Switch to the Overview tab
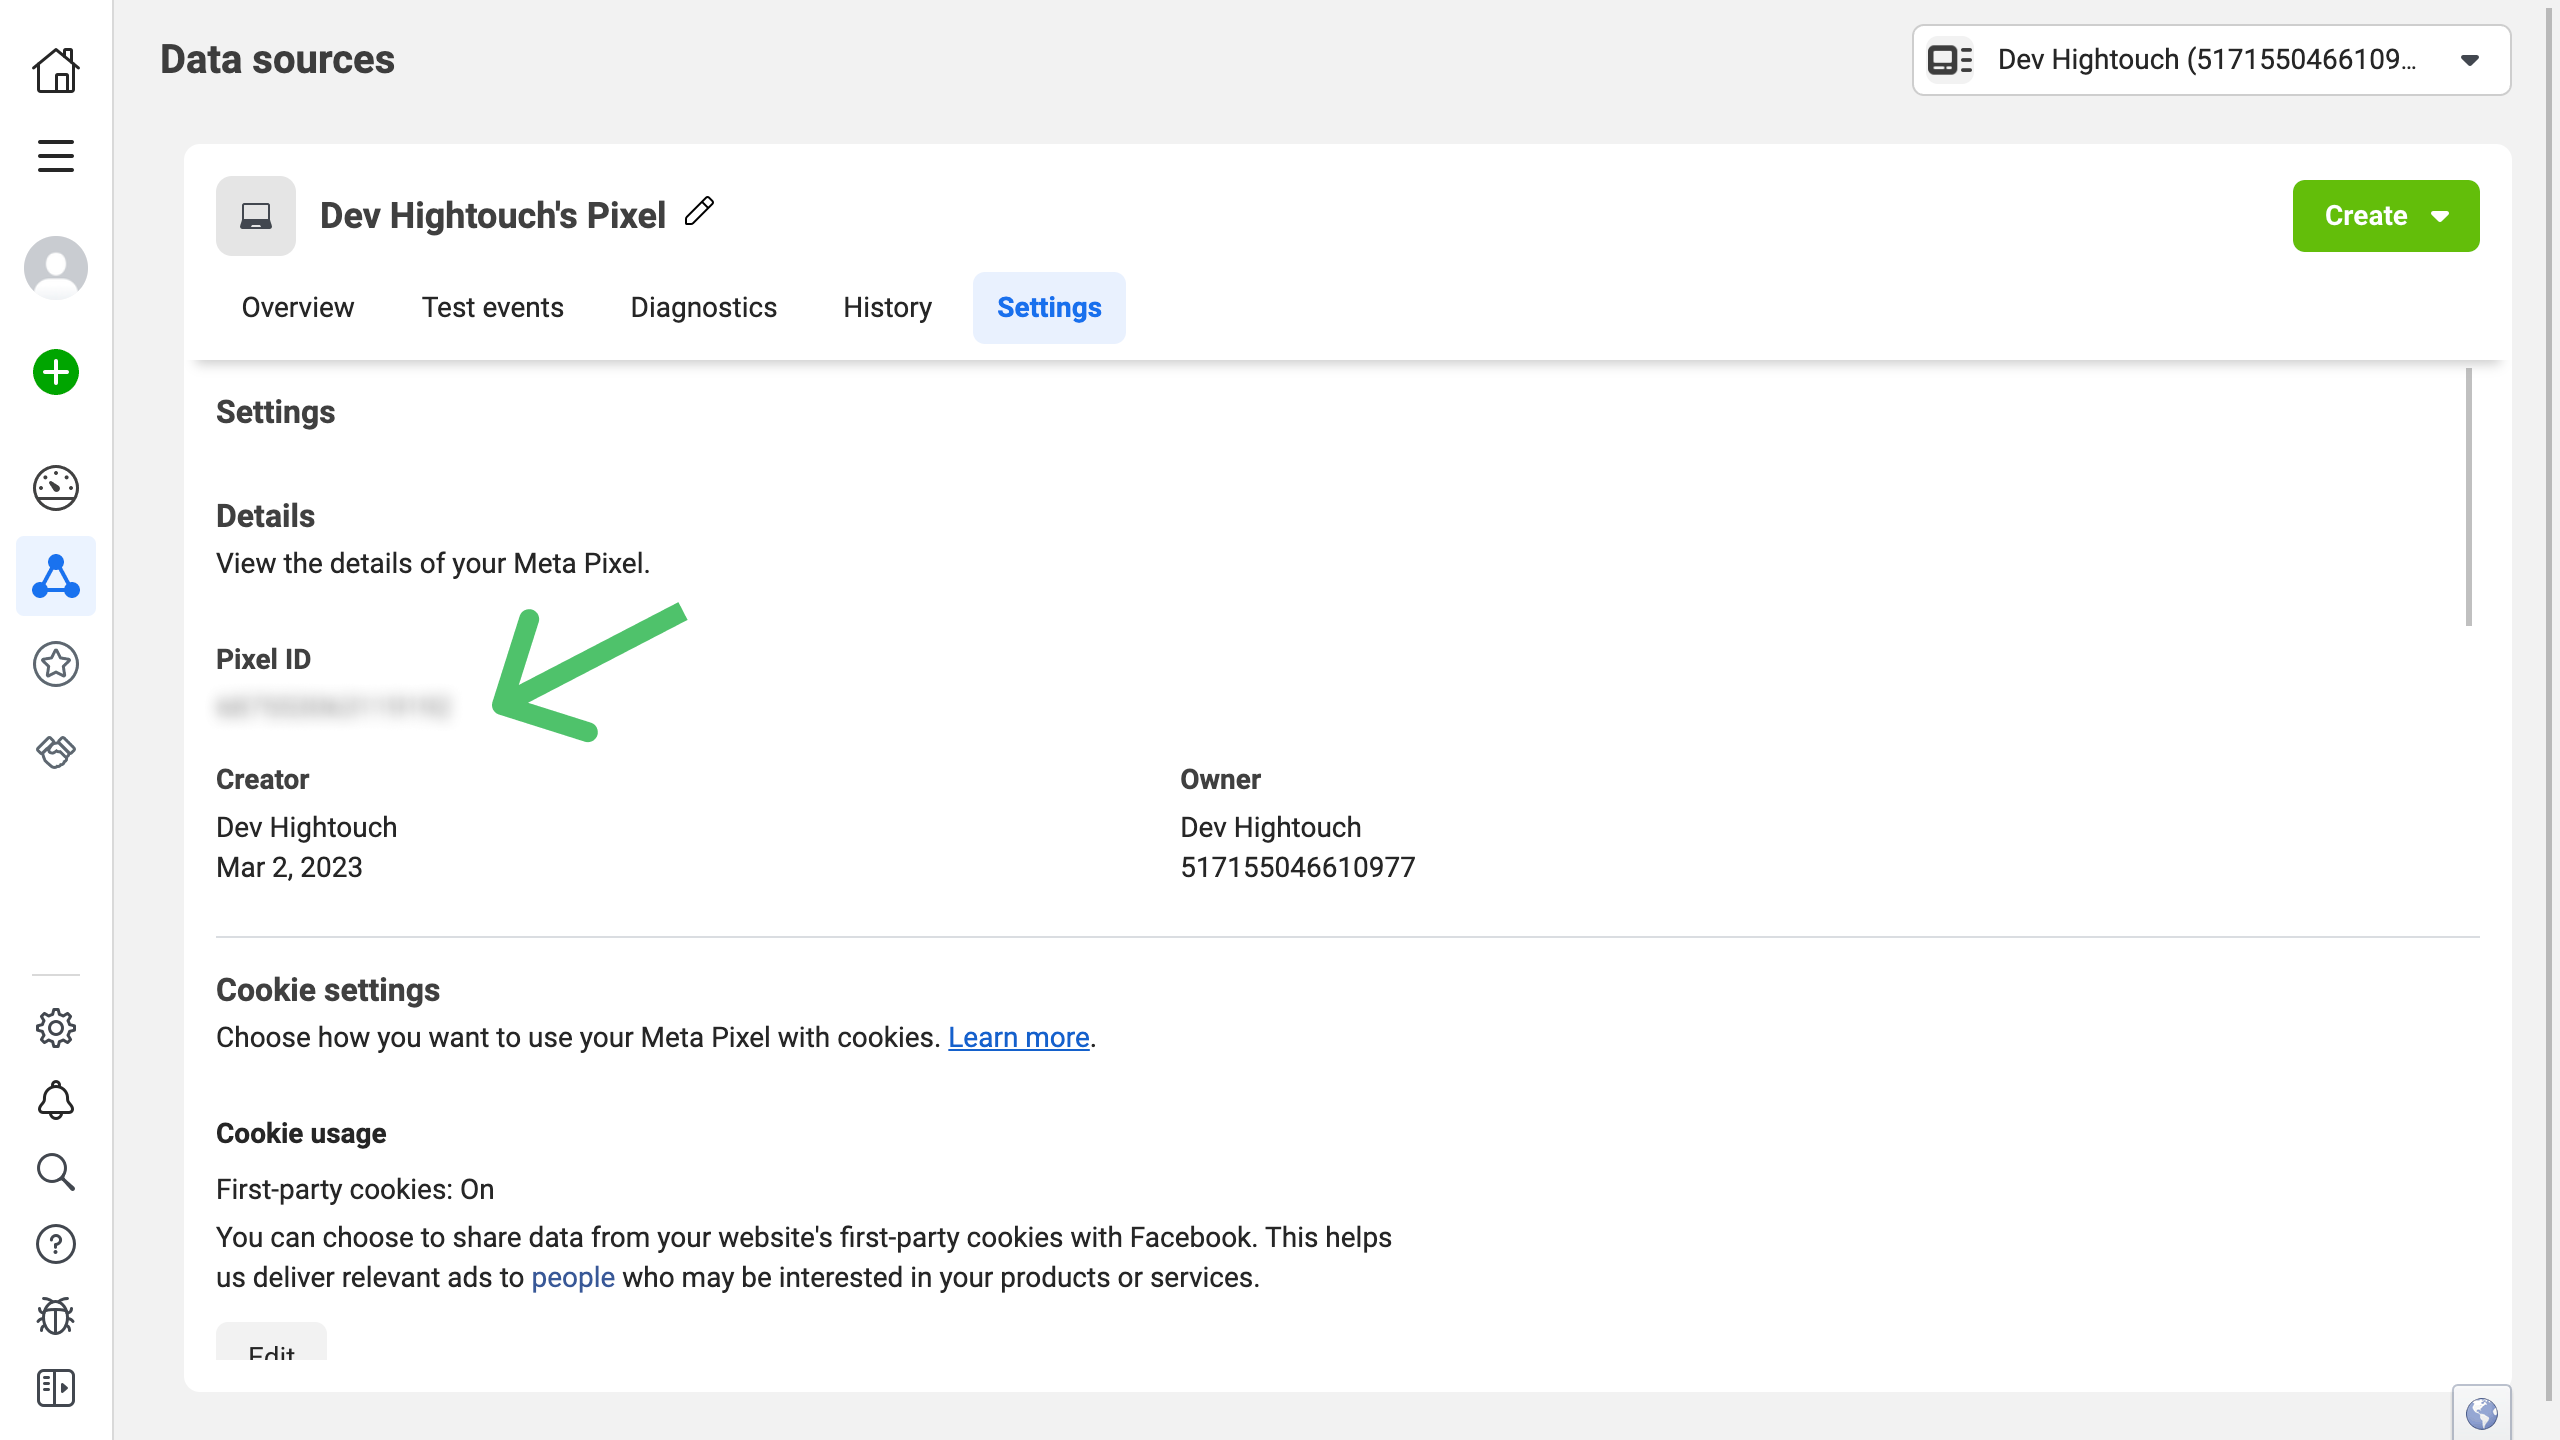 pos(299,308)
